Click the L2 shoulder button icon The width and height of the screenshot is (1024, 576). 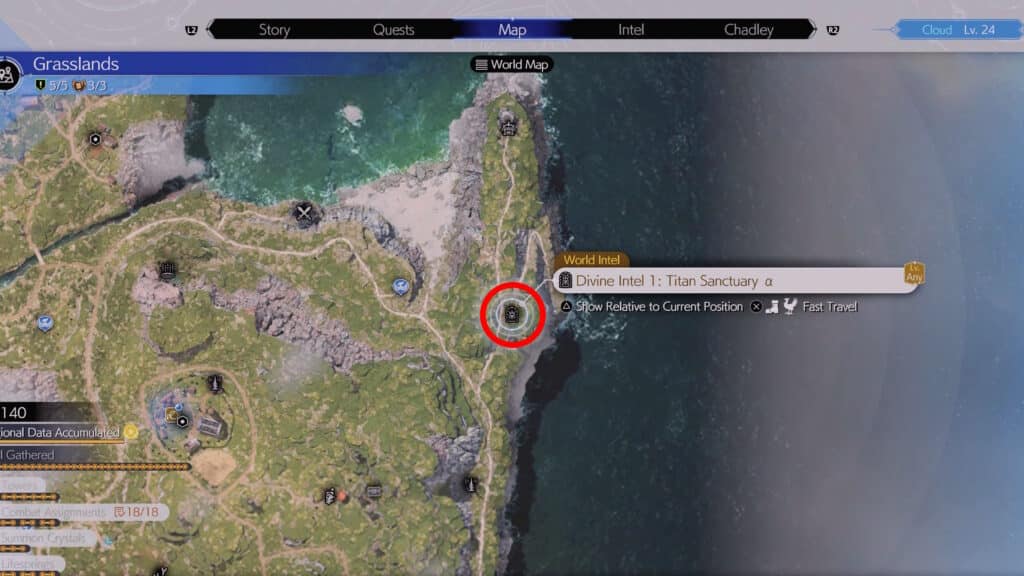[x=191, y=30]
